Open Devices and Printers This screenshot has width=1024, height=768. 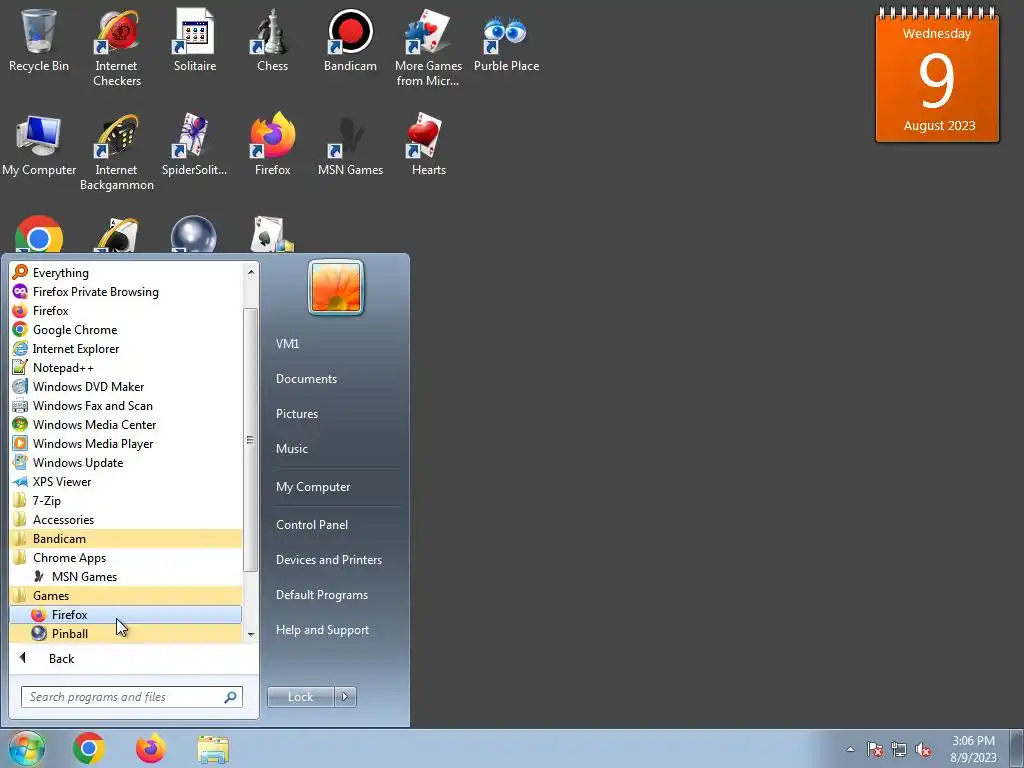click(x=328, y=560)
